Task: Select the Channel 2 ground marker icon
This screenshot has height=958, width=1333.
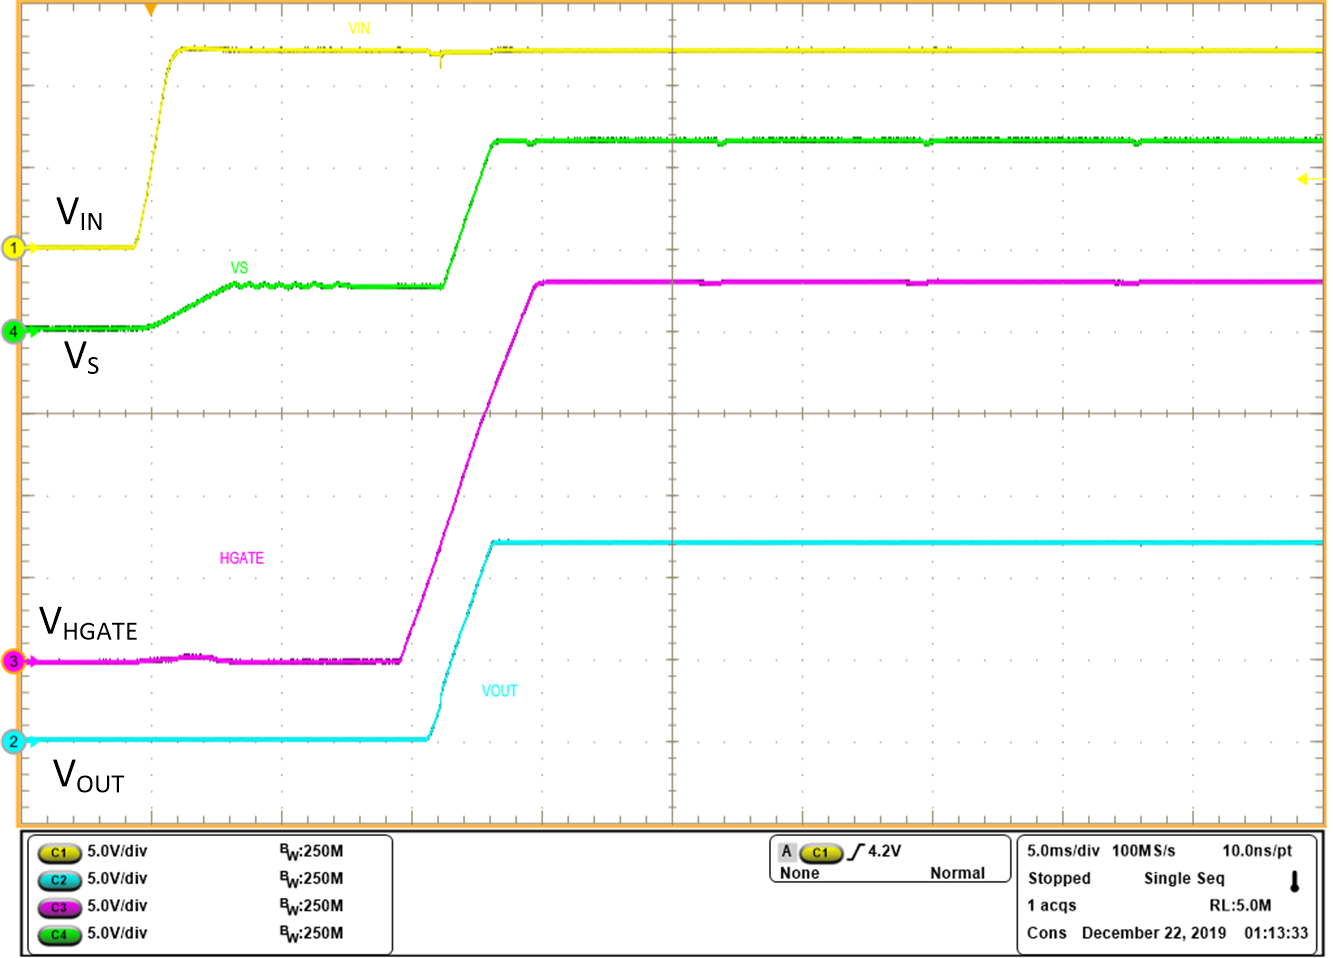Action: (x=11, y=741)
